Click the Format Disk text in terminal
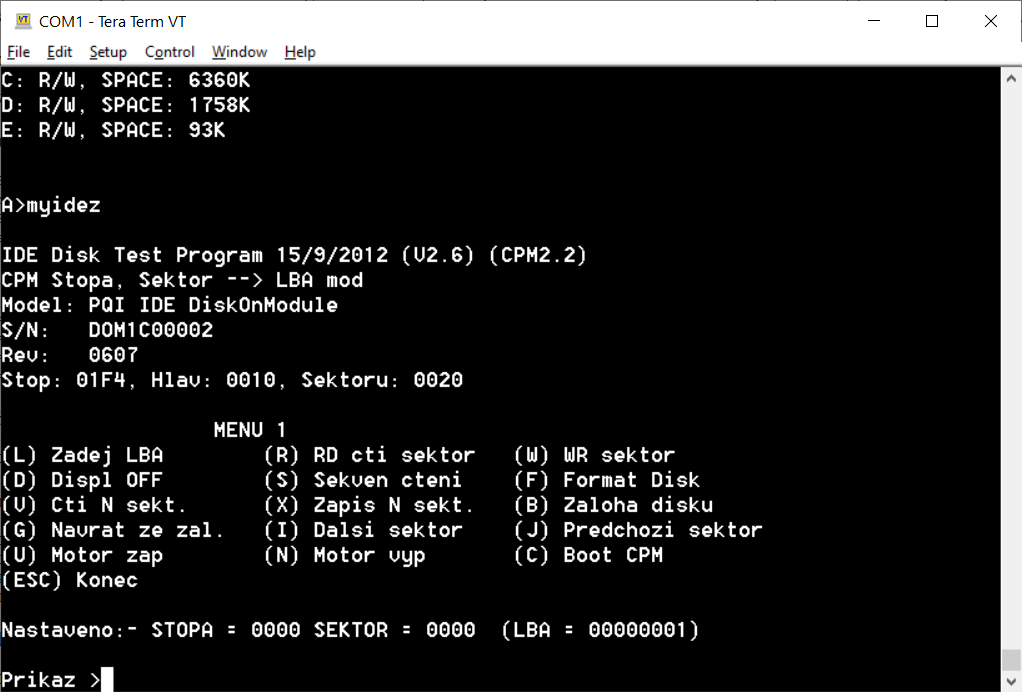 [630, 480]
